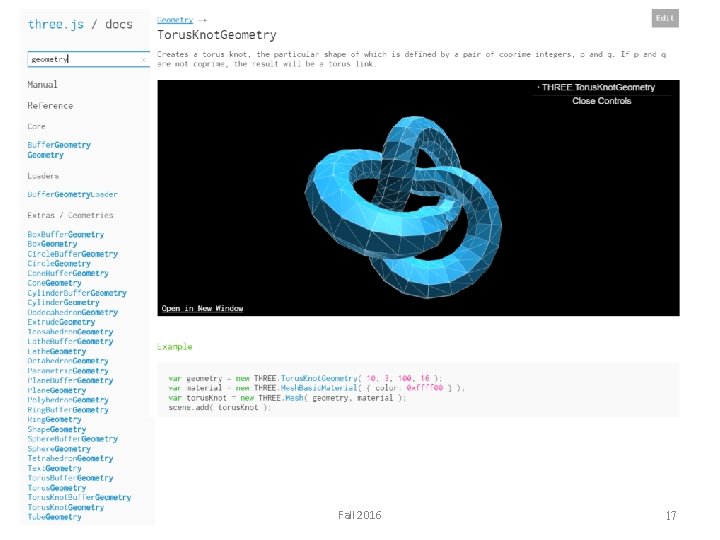Open PlaneGeometry docs page

click(x=57, y=391)
